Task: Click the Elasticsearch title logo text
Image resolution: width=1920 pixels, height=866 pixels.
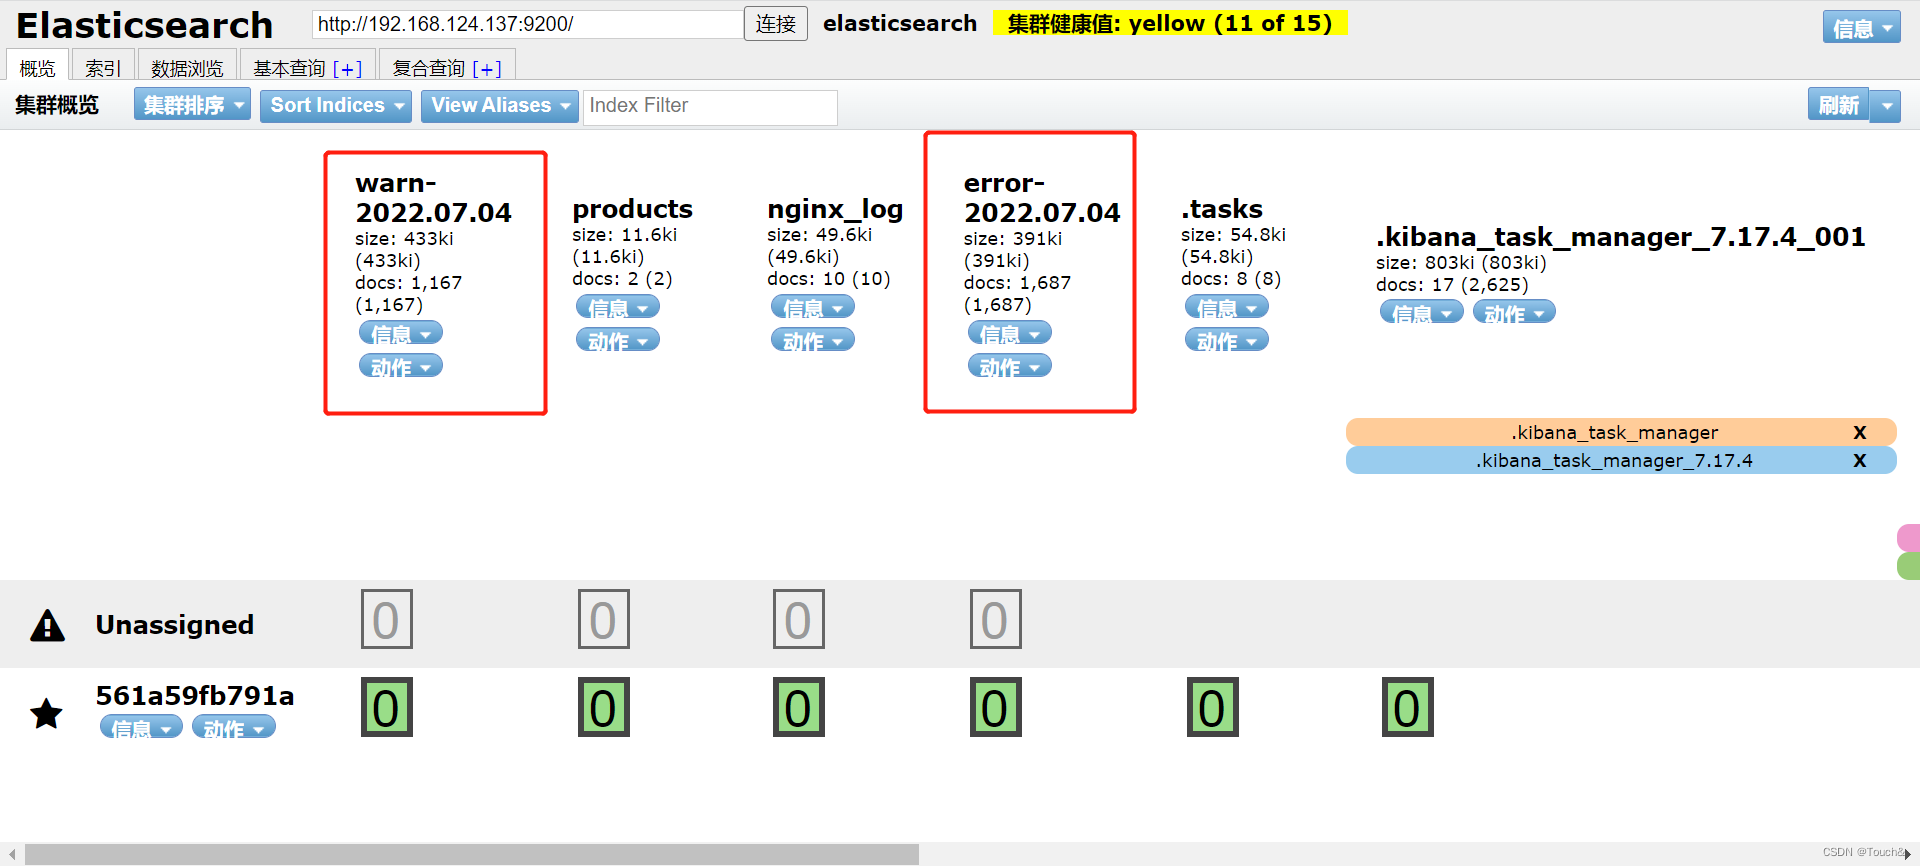Action: pyautogui.click(x=145, y=25)
